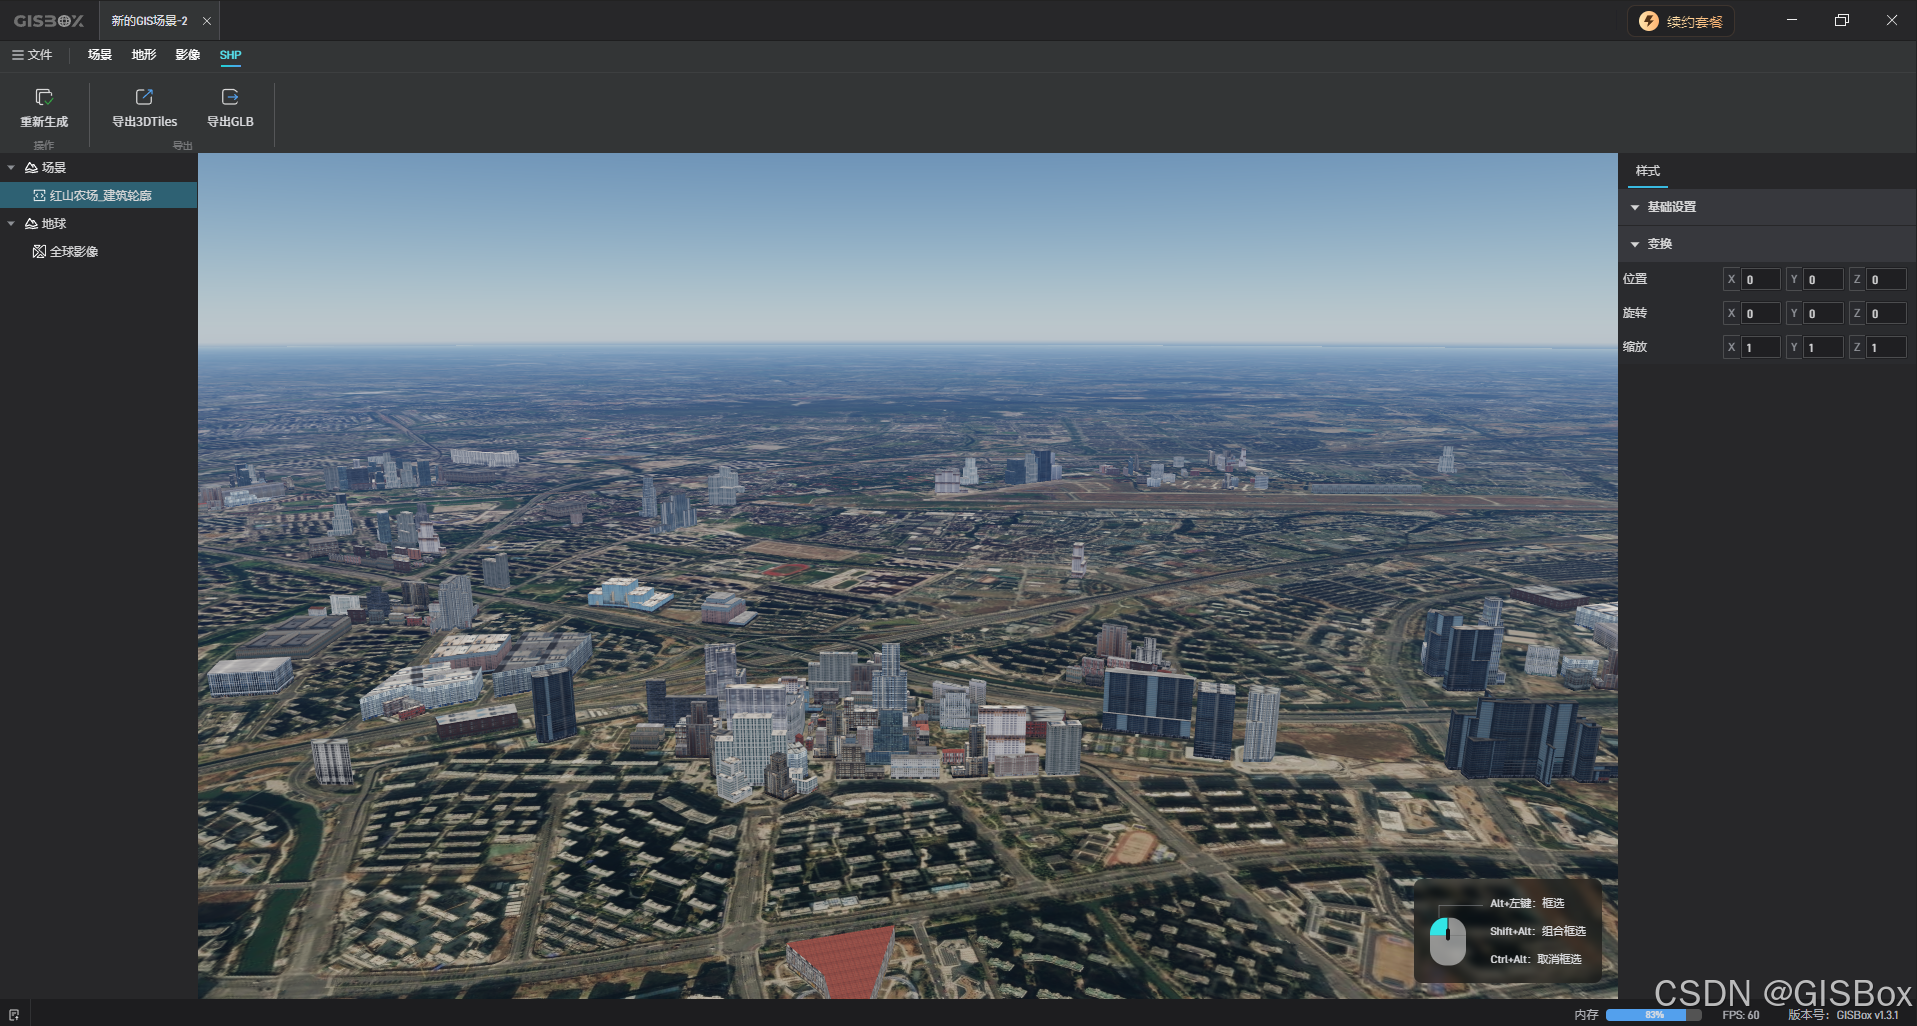Collapse the 场景 tree node
This screenshot has height=1026, width=1917.
[11, 168]
